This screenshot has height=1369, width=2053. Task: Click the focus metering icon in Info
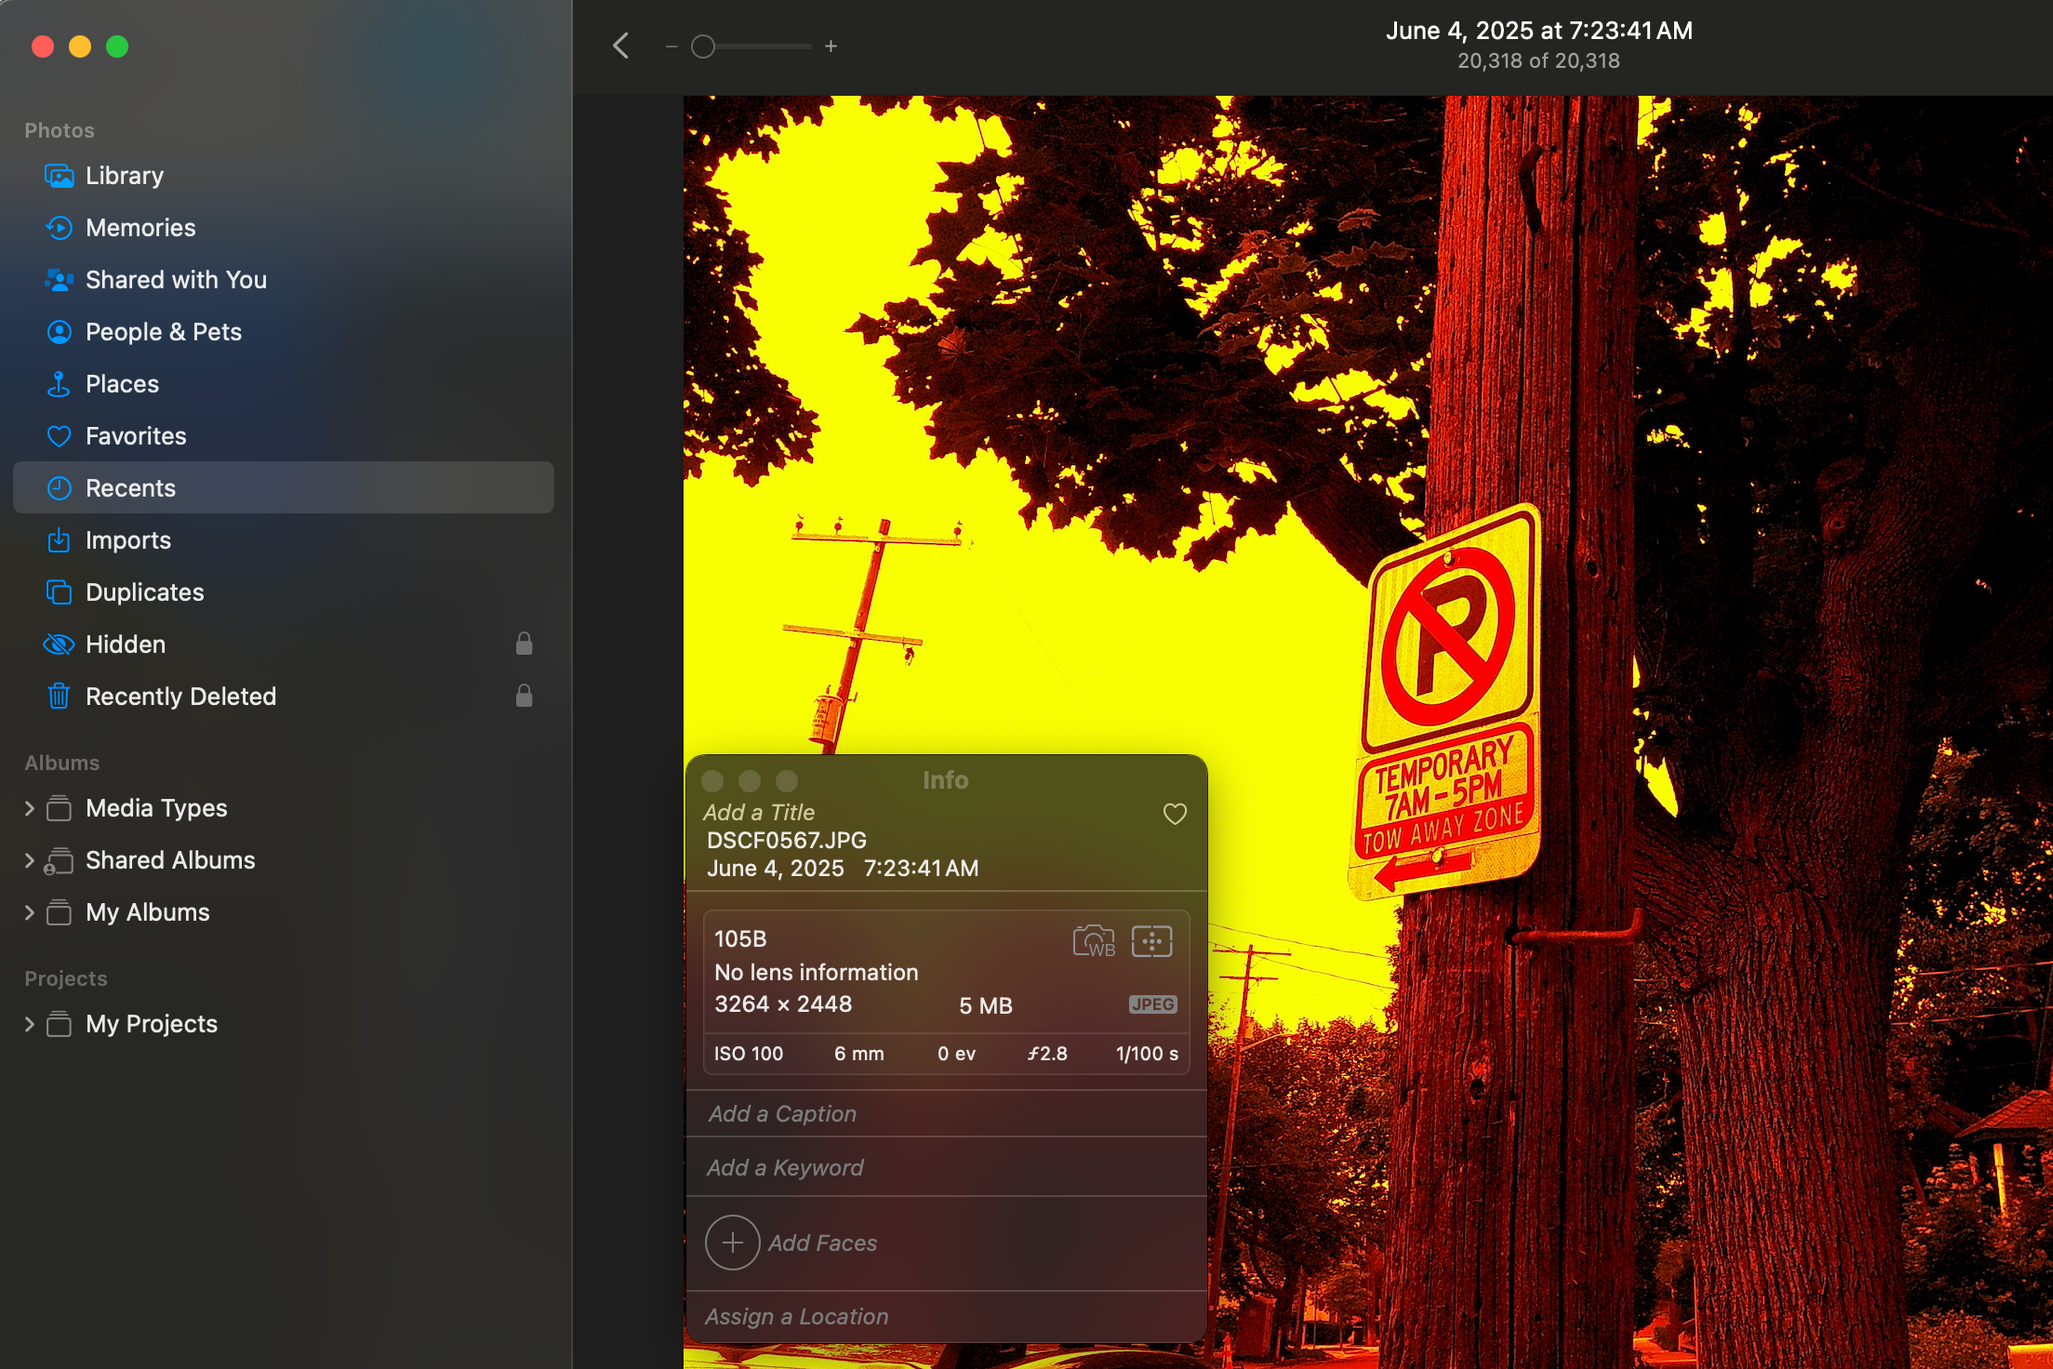pos(1151,941)
